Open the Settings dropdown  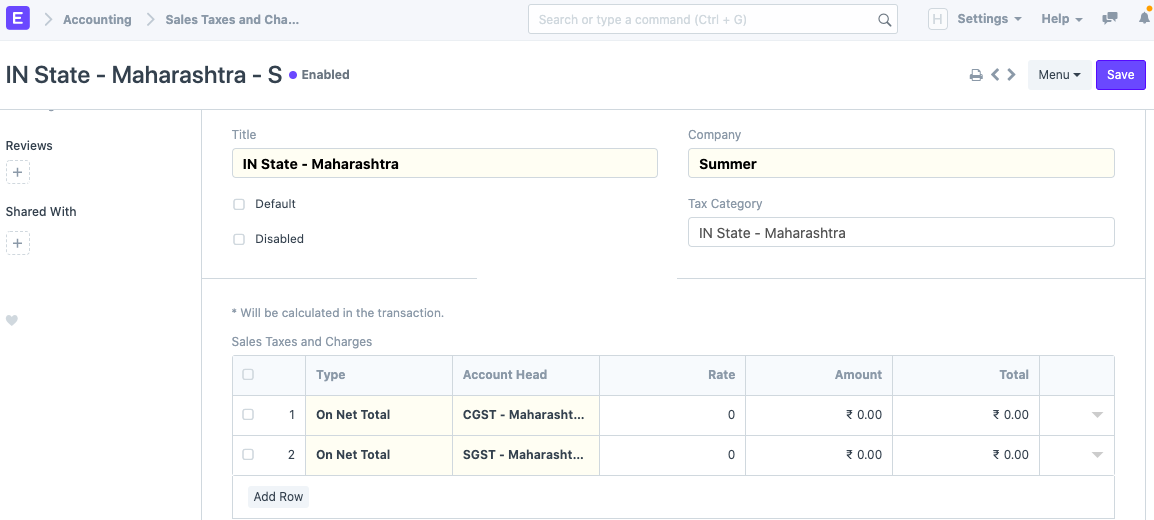point(988,19)
